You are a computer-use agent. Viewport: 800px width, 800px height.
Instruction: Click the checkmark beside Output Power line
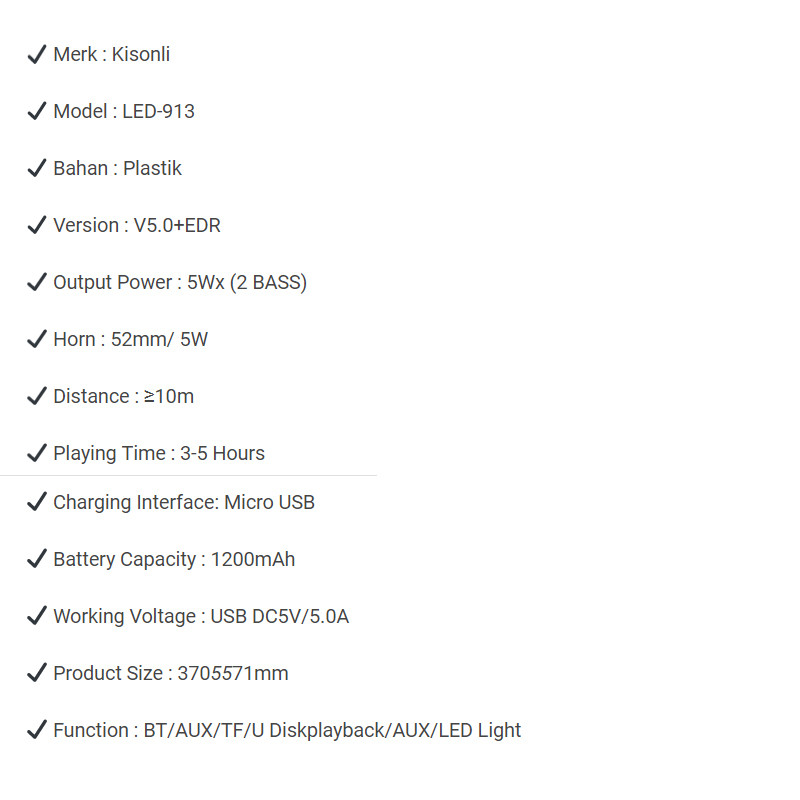click(x=37, y=282)
